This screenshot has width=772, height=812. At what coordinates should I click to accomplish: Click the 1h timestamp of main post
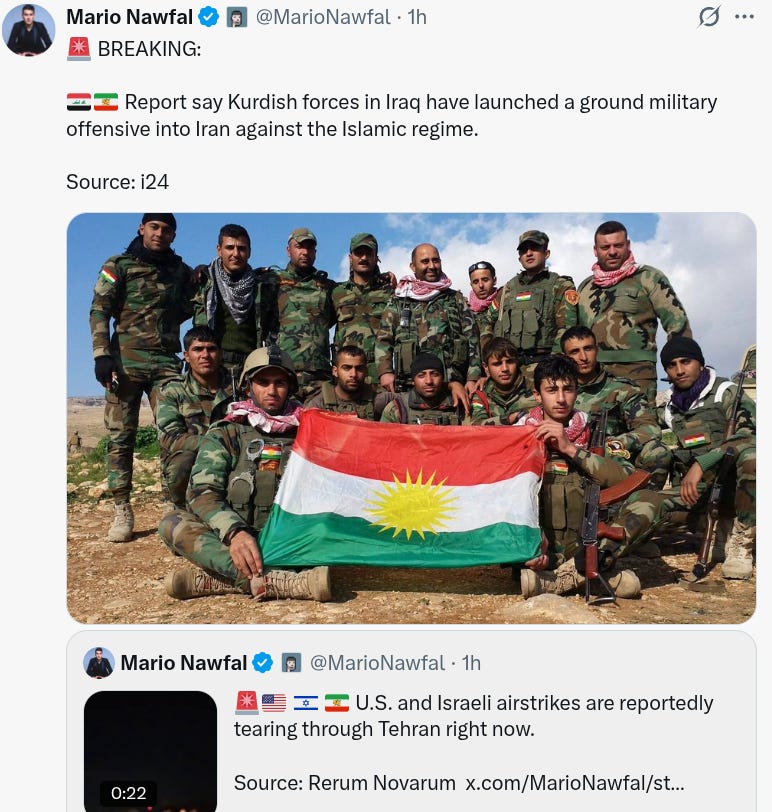417,17
